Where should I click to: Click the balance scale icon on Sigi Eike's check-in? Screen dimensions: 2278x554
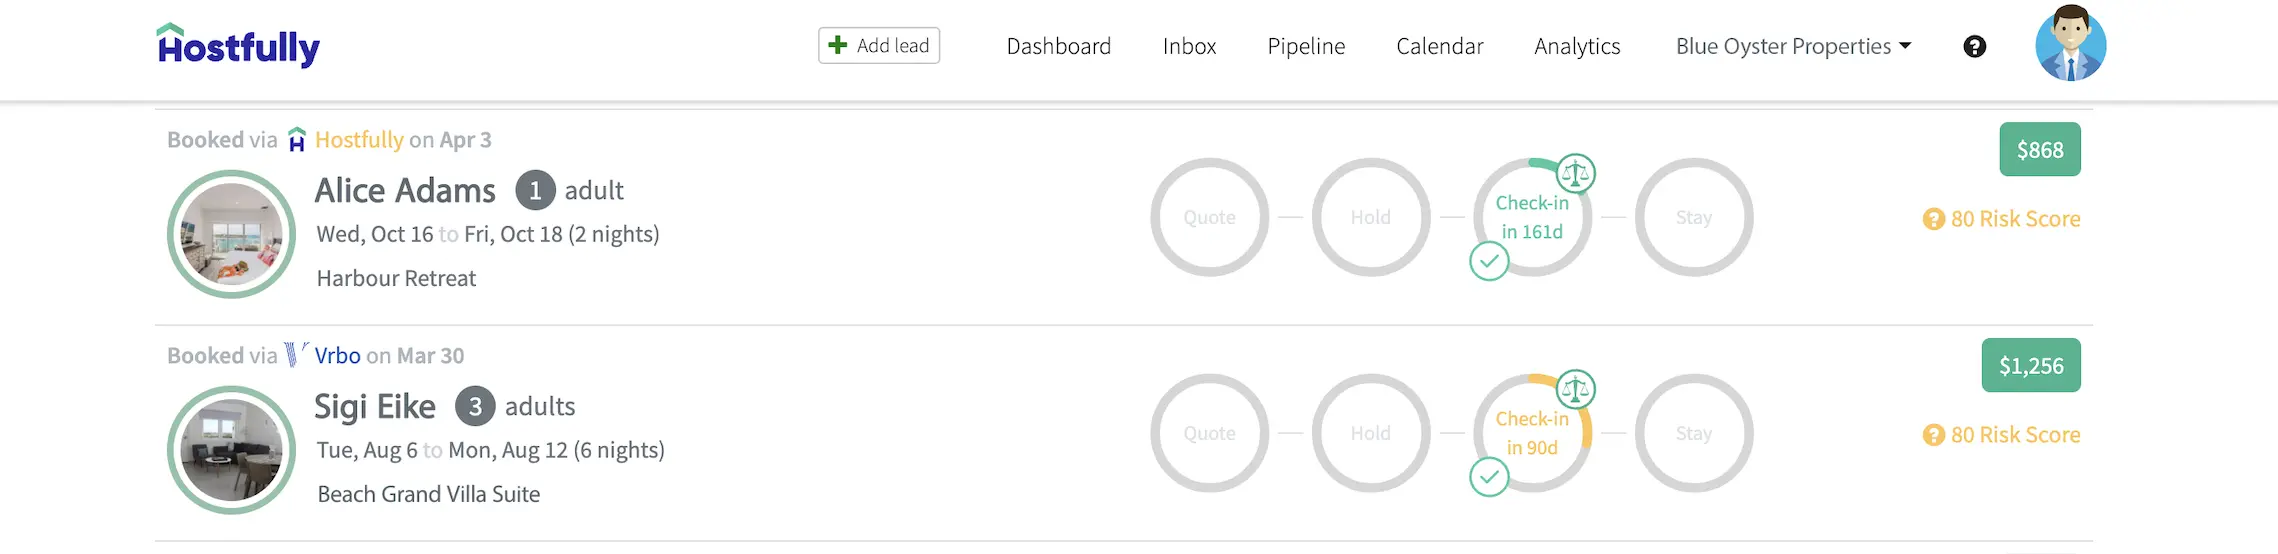point(1575,390)
